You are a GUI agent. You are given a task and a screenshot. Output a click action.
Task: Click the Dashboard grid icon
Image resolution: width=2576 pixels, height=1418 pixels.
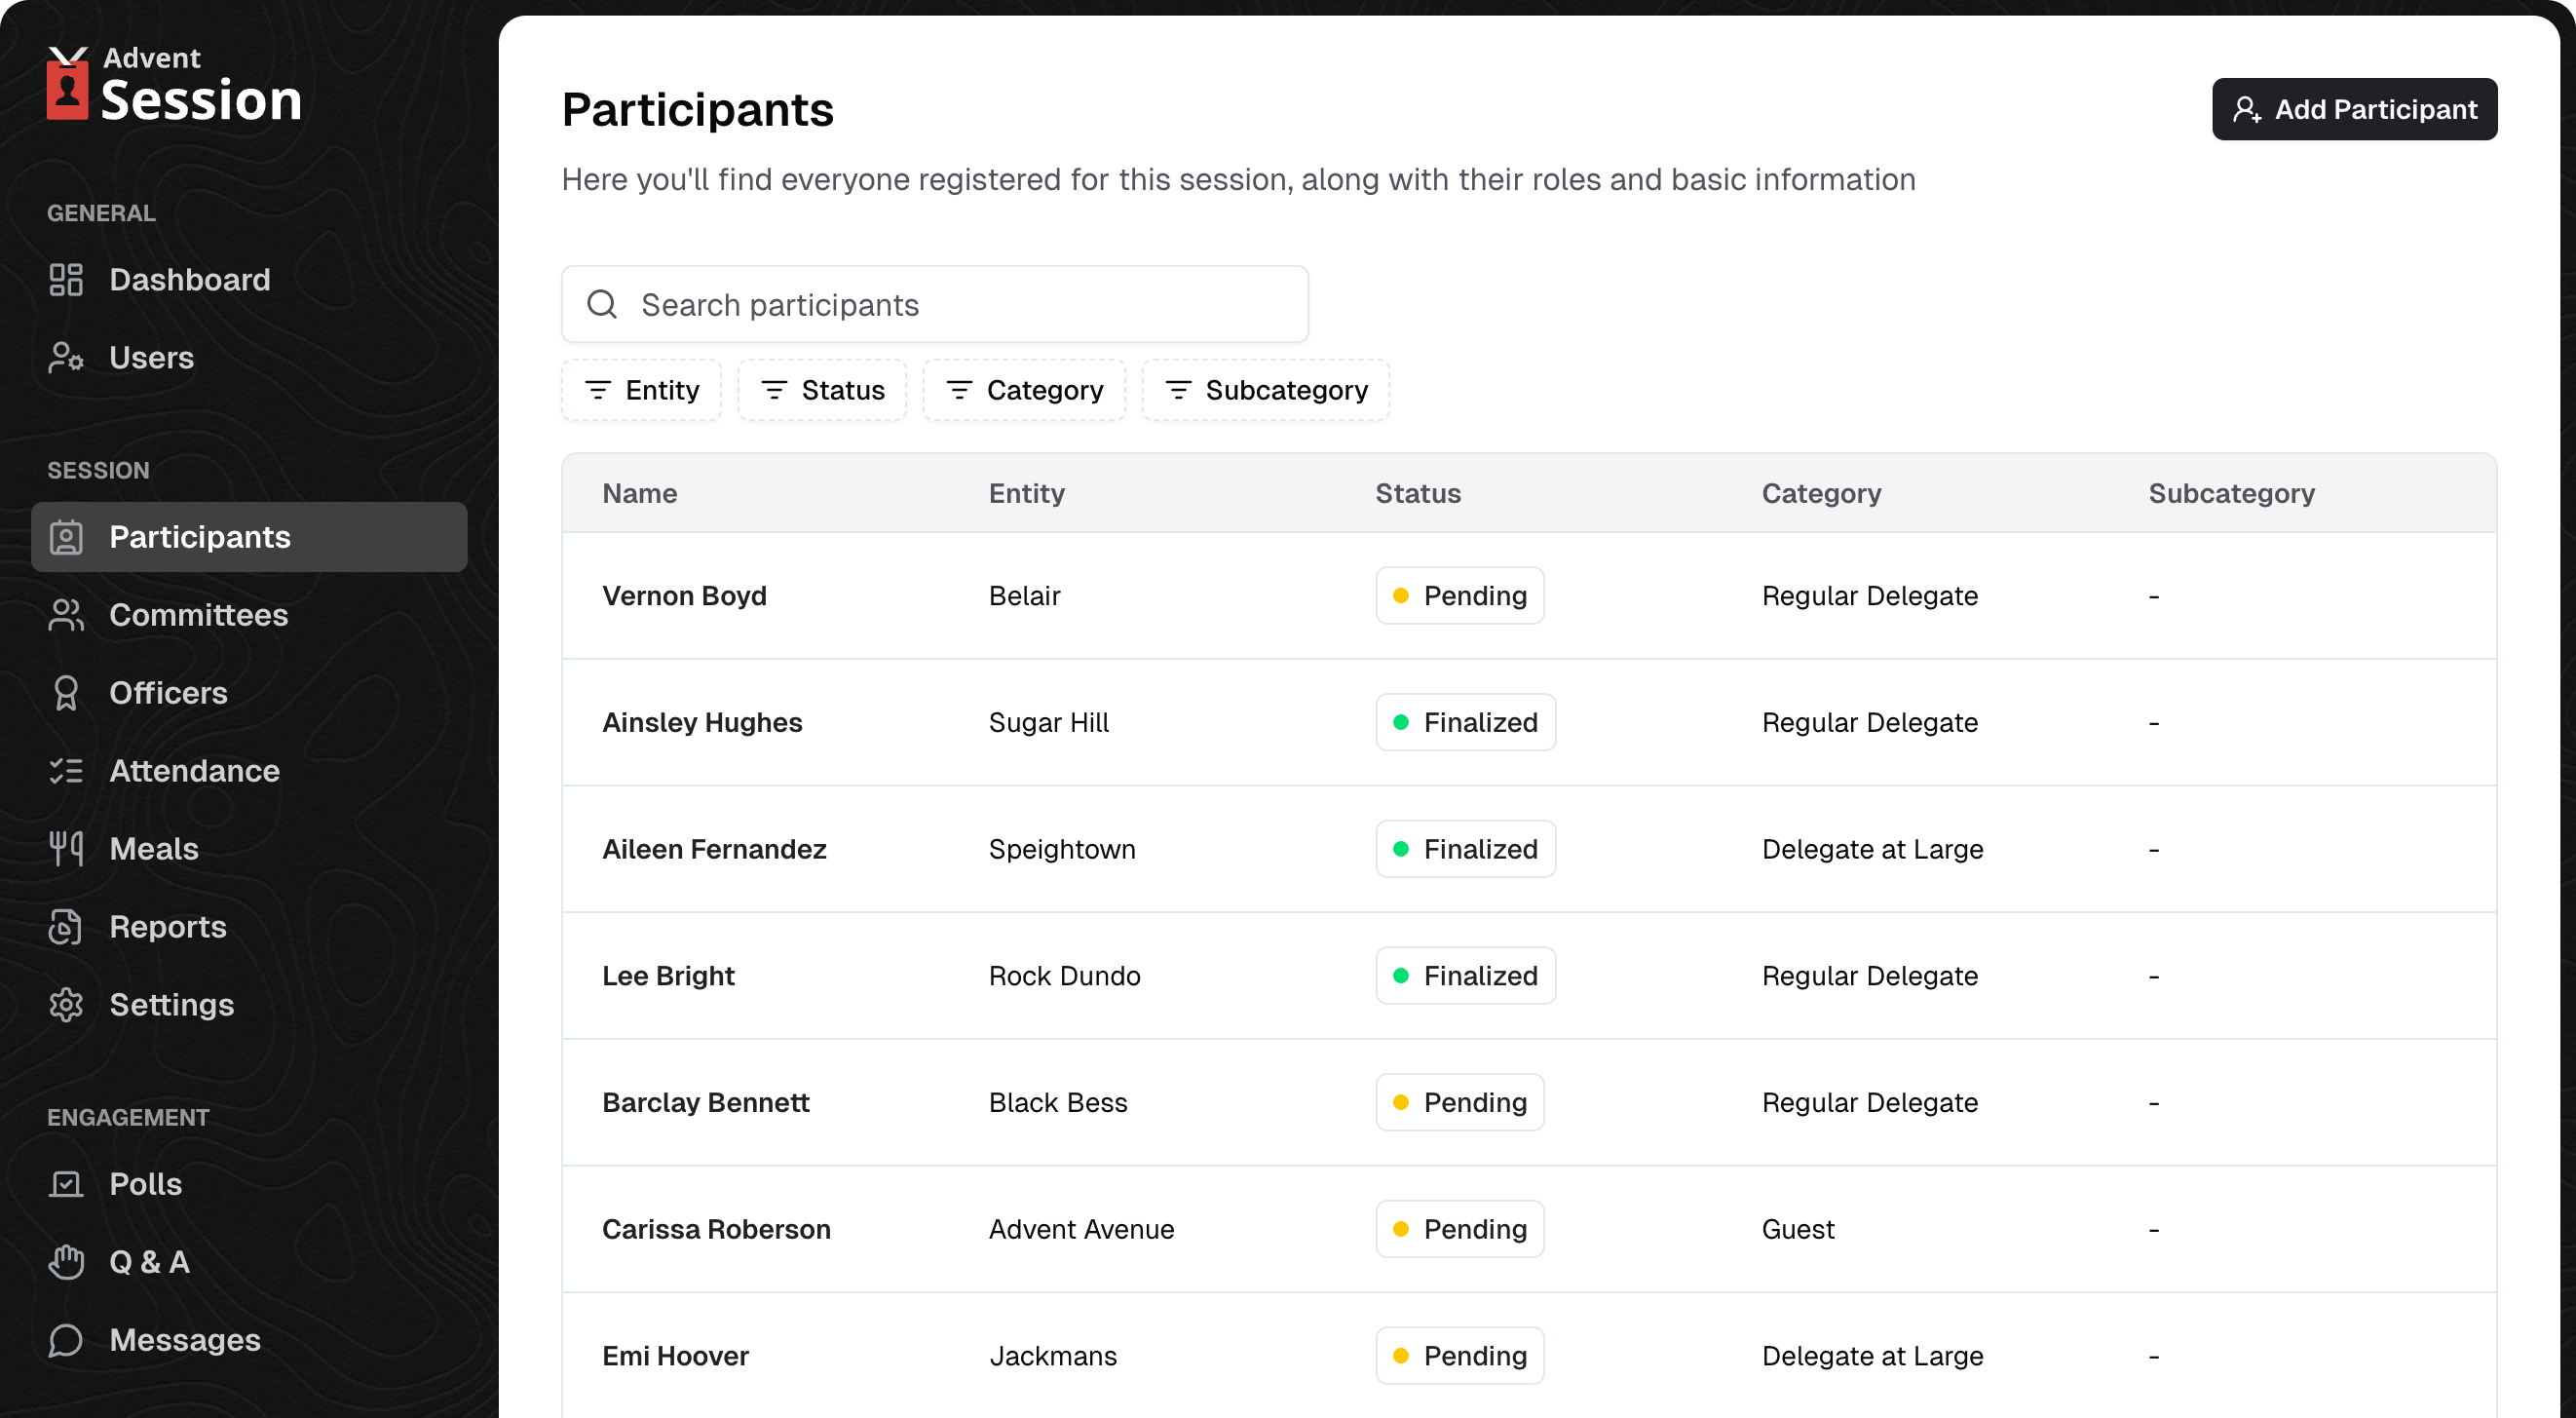[x=66, y=280]
